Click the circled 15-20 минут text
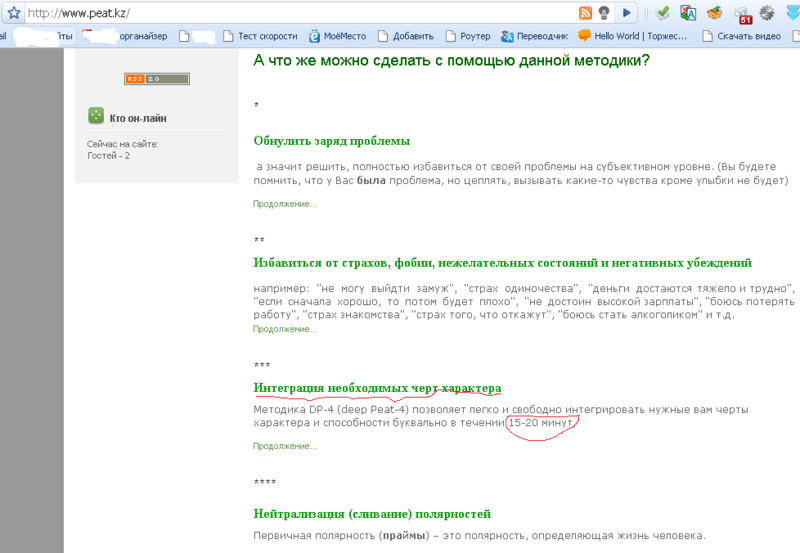The height and width of the screenshot is (553, 800). [541, 423]
